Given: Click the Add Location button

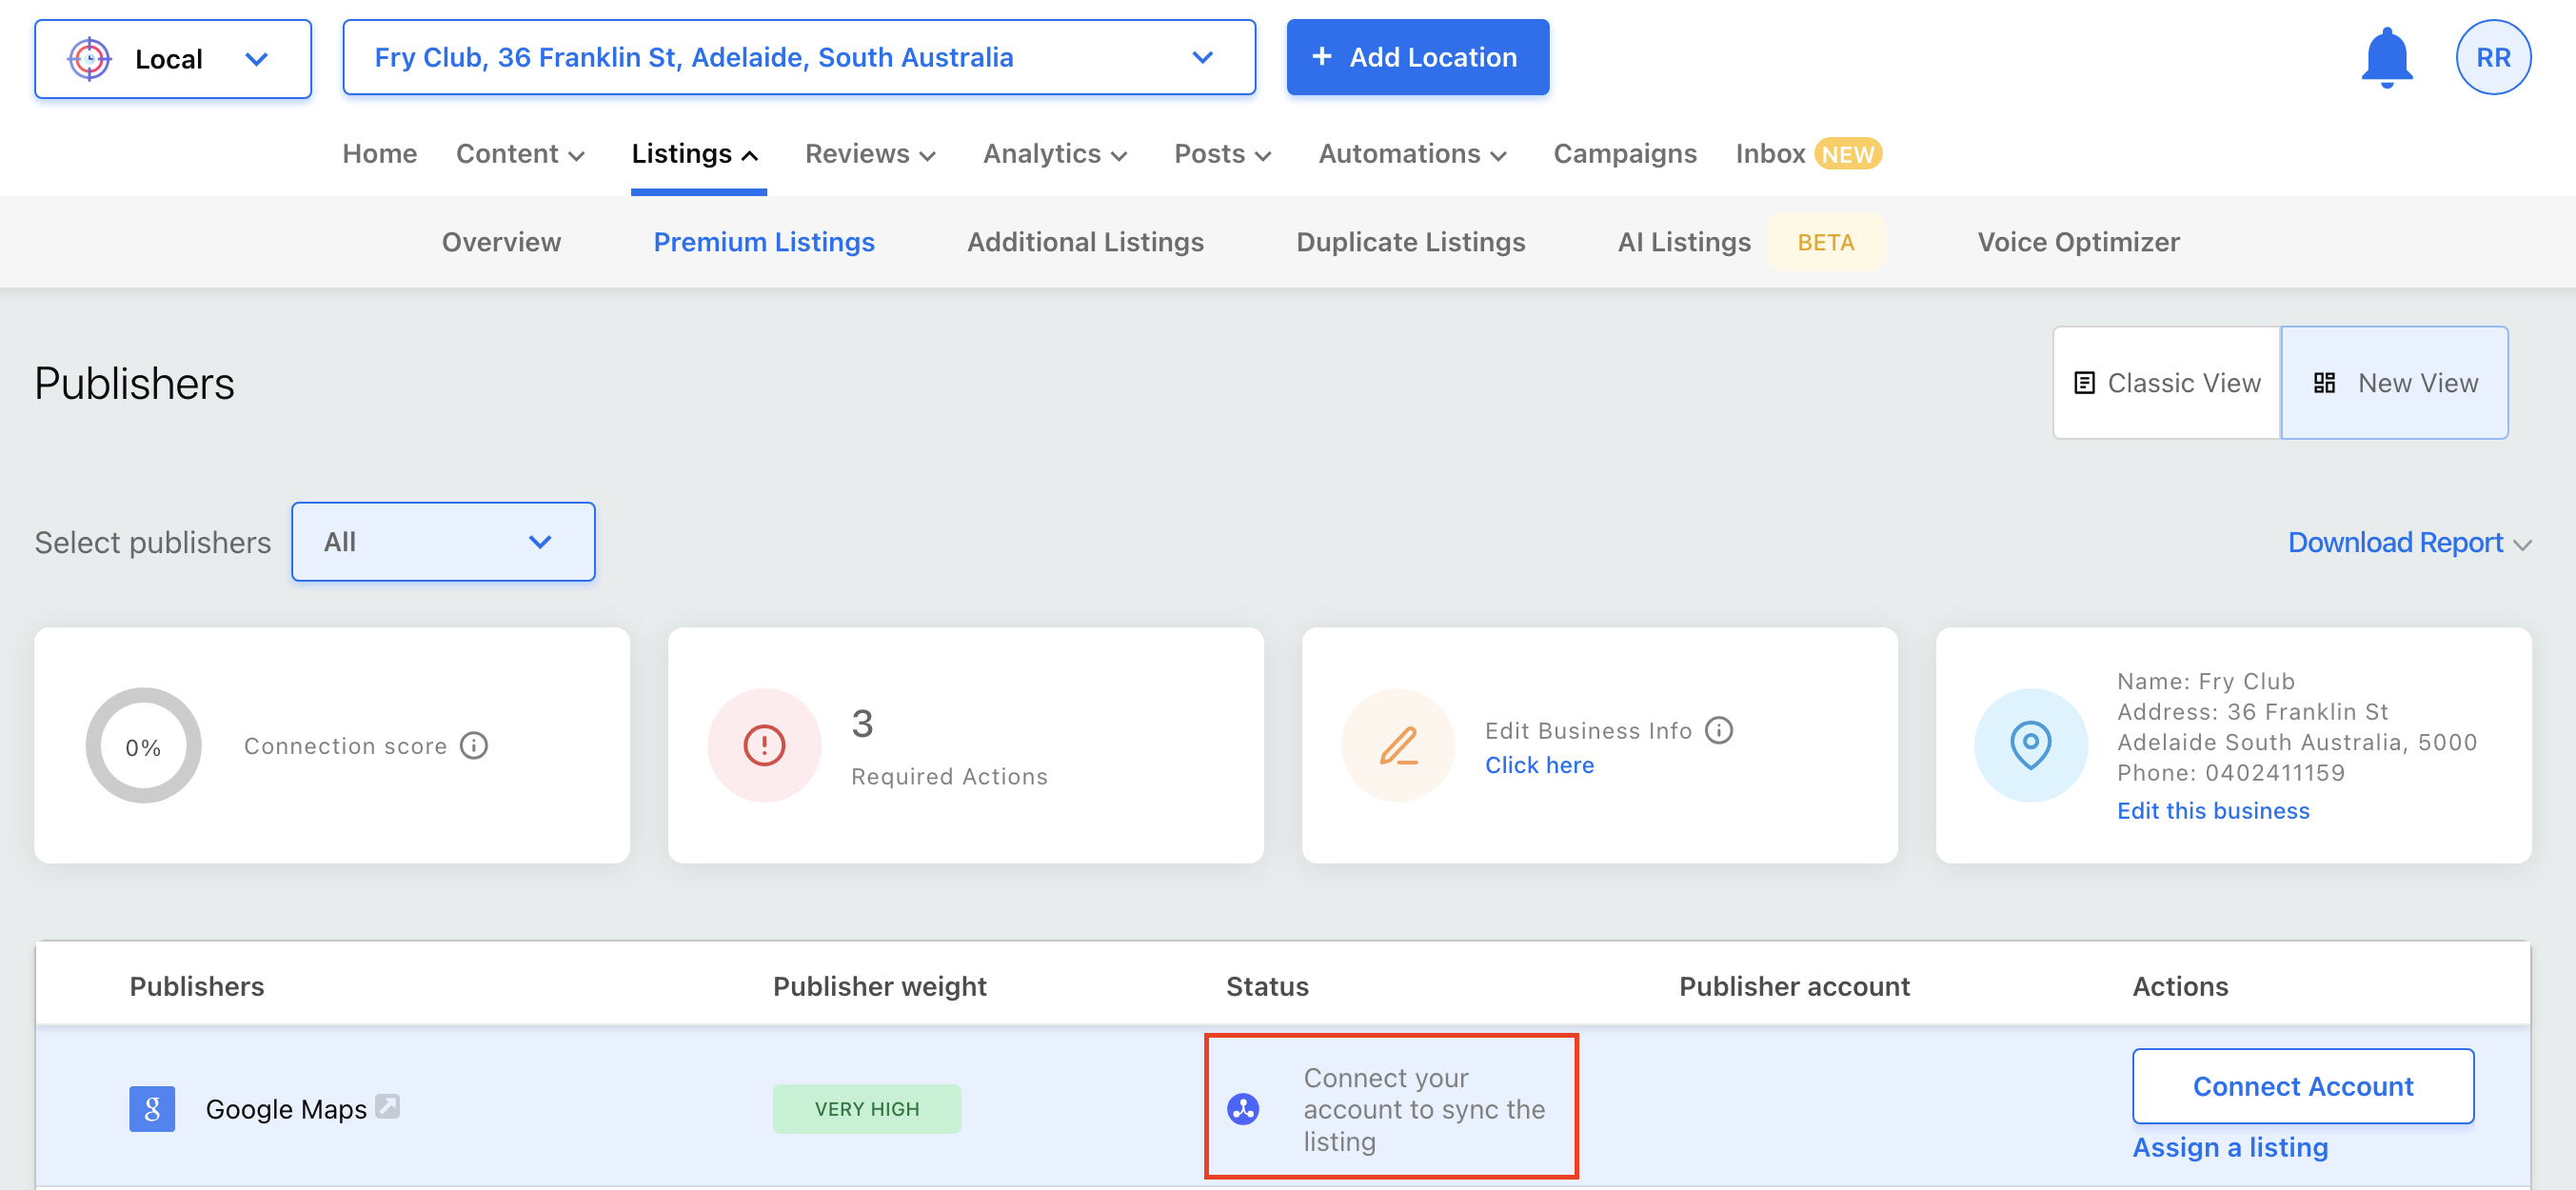Looking at the screenshot, I should [x=1417, y=58].
